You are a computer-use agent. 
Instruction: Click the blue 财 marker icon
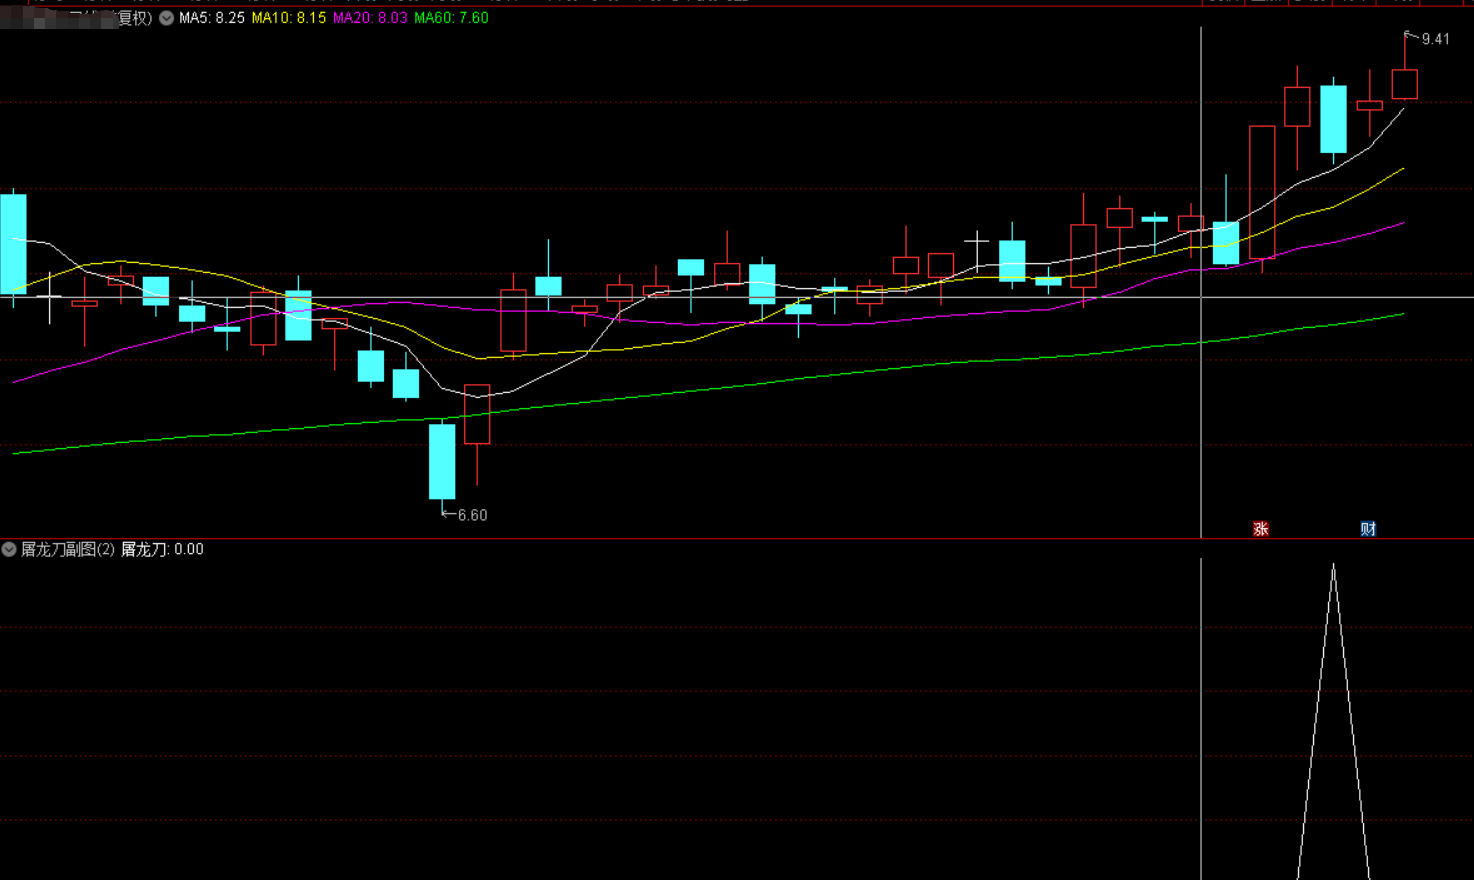tap(1368, 529)
